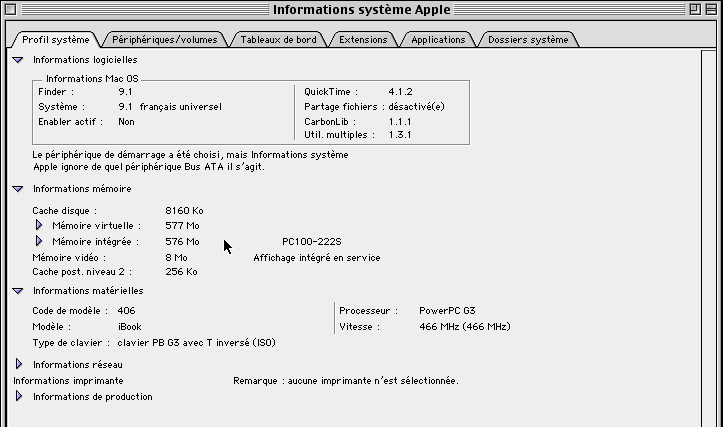Click 'Affichage intégré en service' text

317,258
